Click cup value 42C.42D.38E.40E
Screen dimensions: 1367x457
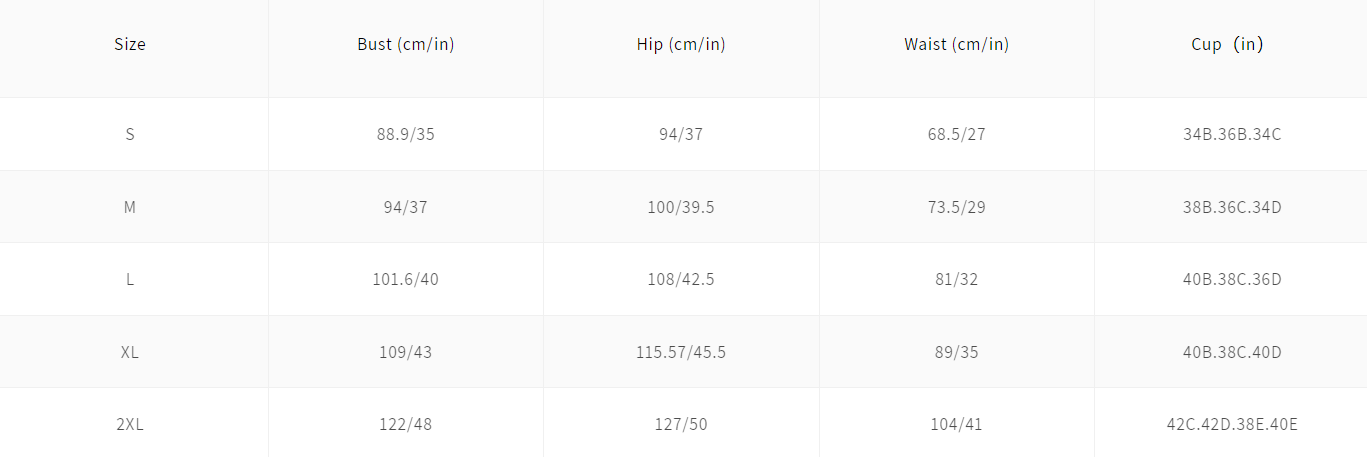click(x=1231, y=425)
